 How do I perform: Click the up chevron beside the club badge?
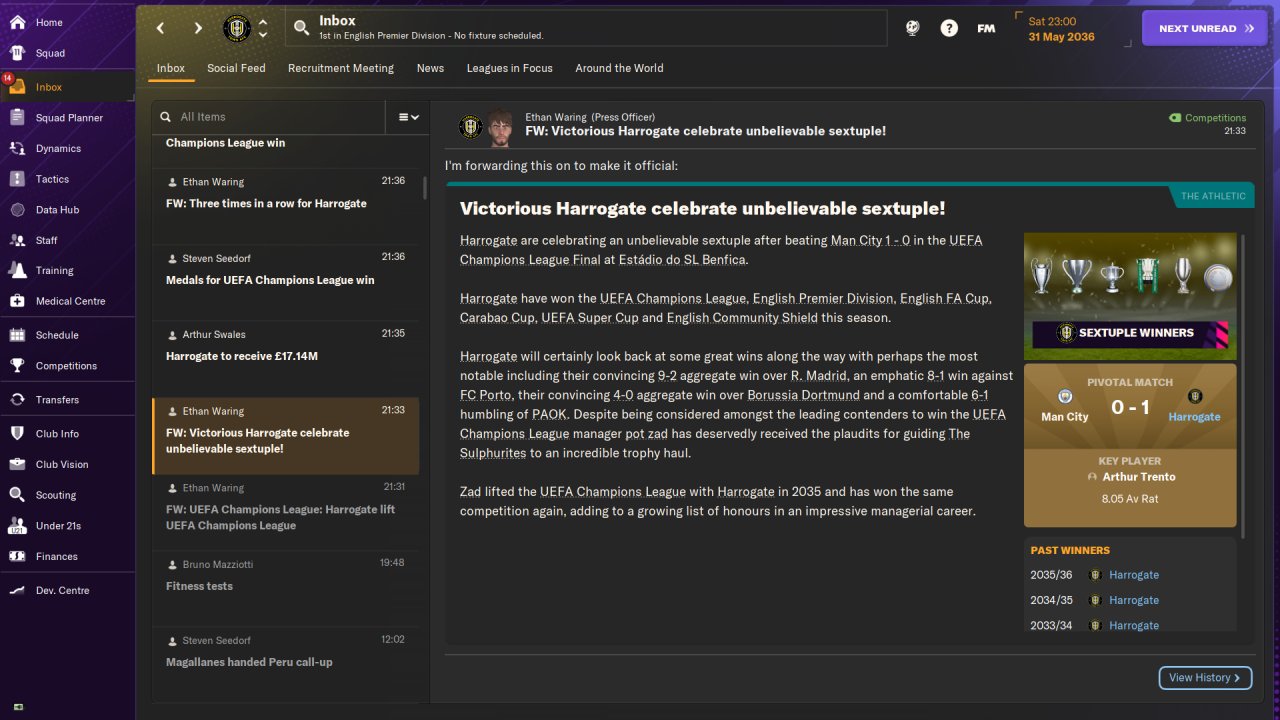(x=263, y=22)
